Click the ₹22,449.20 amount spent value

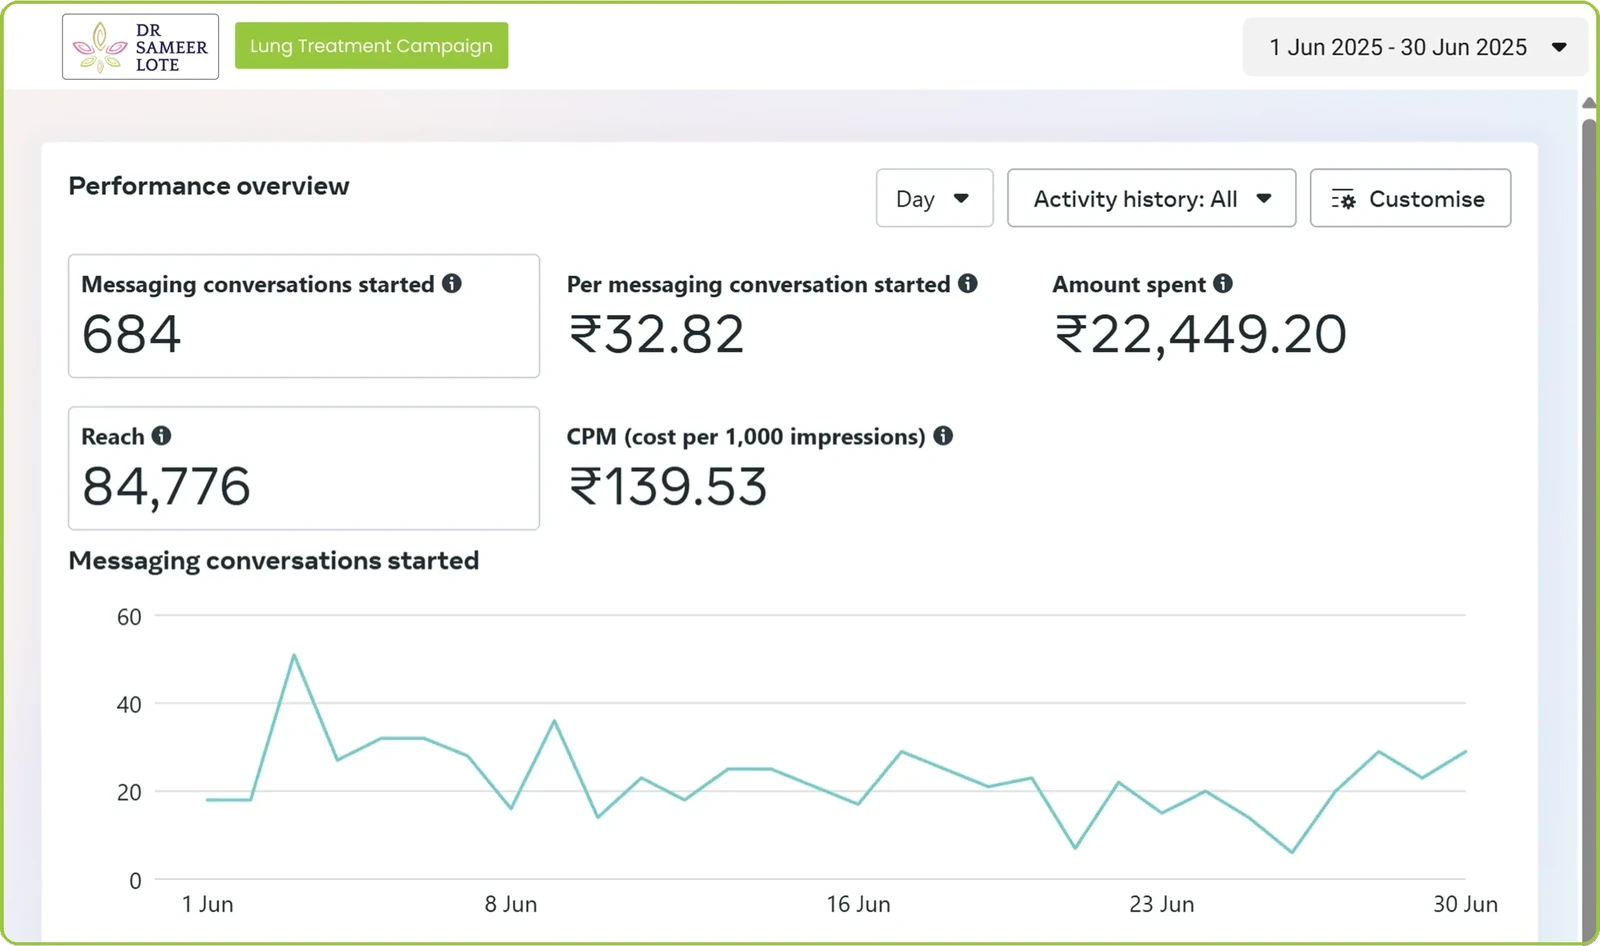(x=1200, y=334)
